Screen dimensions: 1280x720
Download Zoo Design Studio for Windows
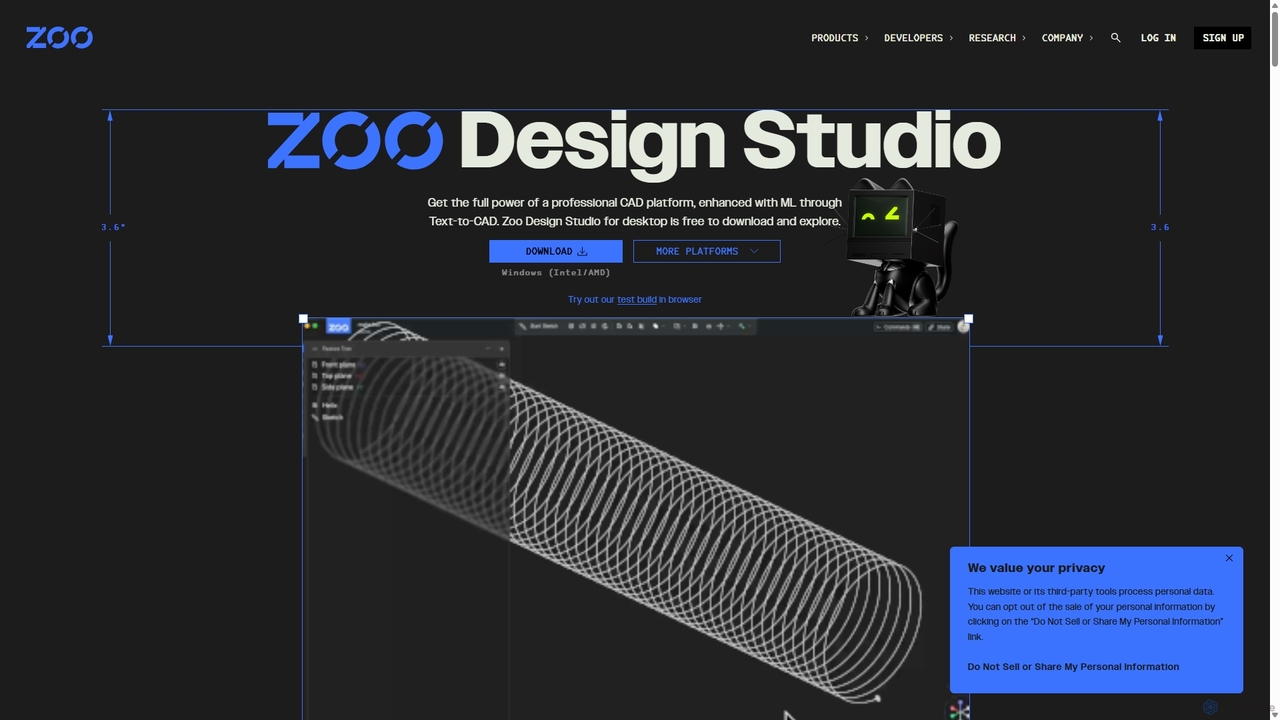tap(556, 251)
